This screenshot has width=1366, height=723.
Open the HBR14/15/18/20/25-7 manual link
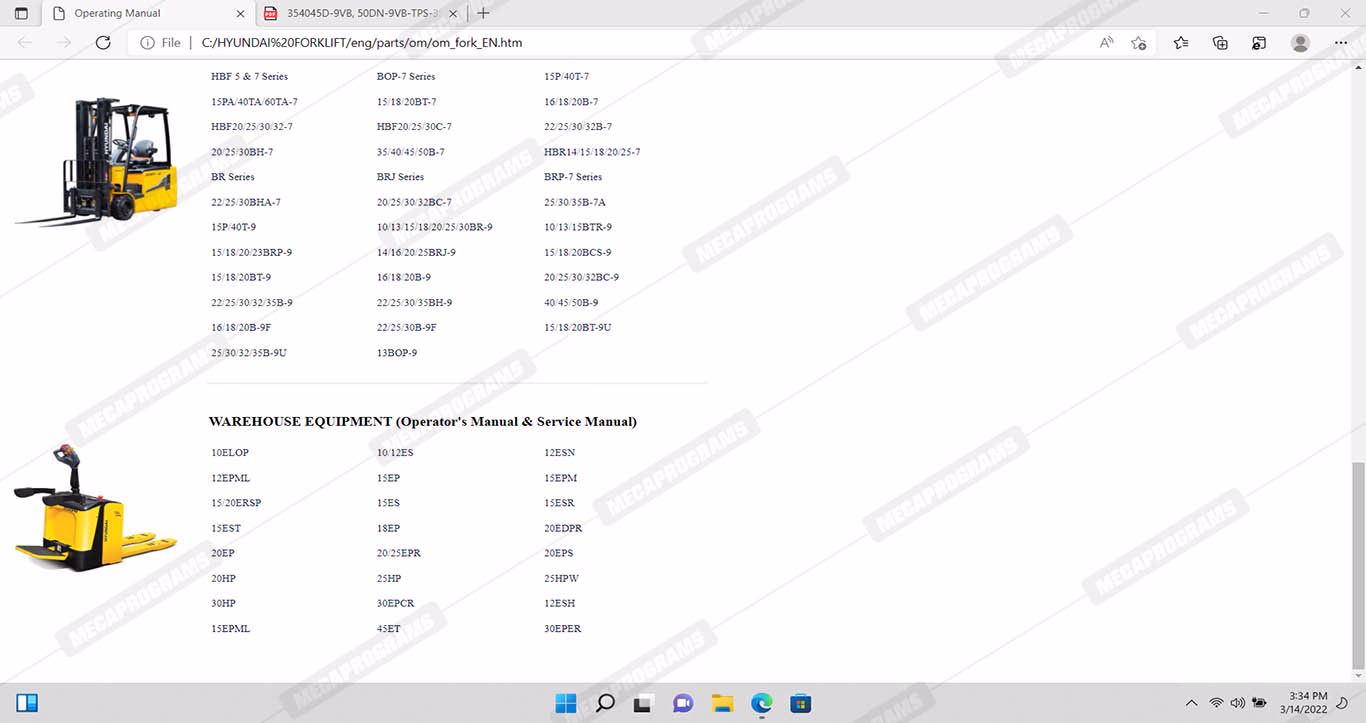(592, 152)
